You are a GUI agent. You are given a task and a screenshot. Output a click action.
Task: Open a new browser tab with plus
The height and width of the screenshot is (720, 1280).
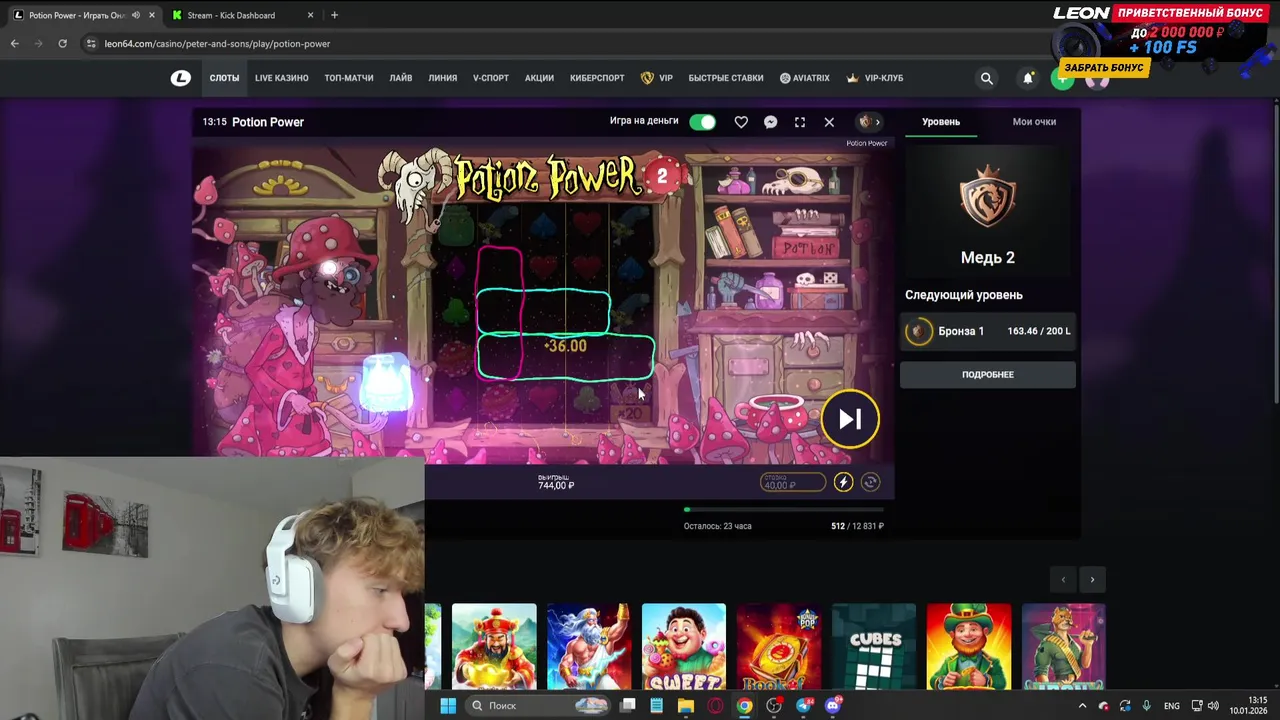tap(334, 15)
